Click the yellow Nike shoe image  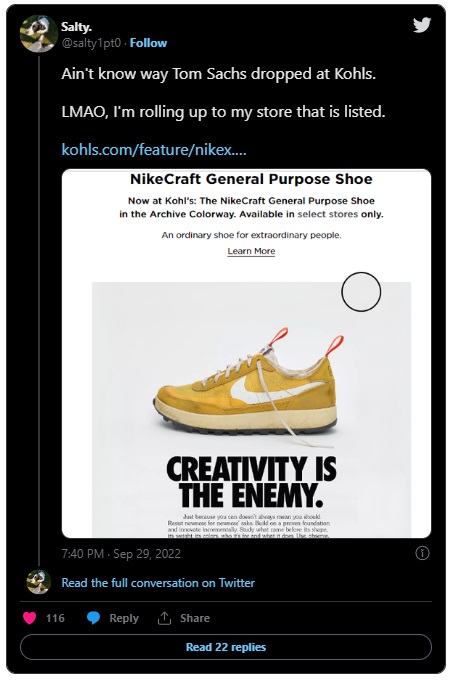coord(246,389)
